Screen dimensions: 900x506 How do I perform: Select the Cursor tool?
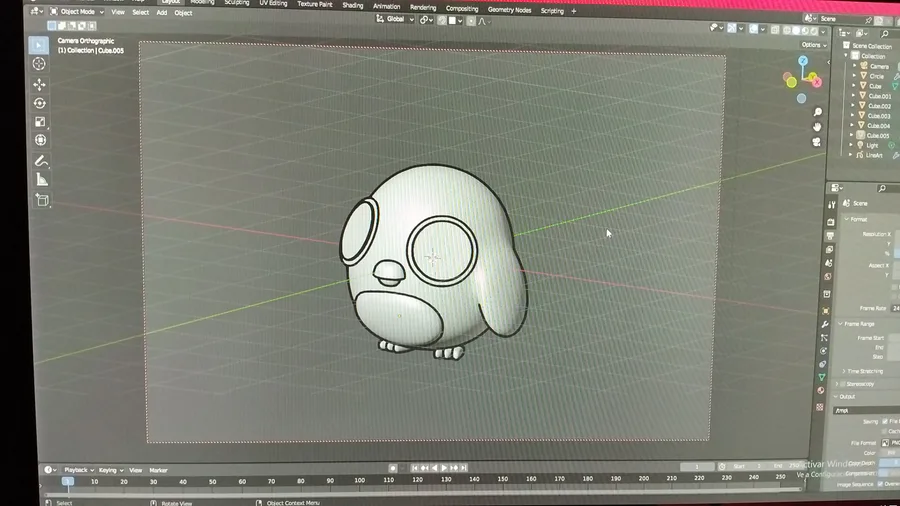(x=39, y=64)
